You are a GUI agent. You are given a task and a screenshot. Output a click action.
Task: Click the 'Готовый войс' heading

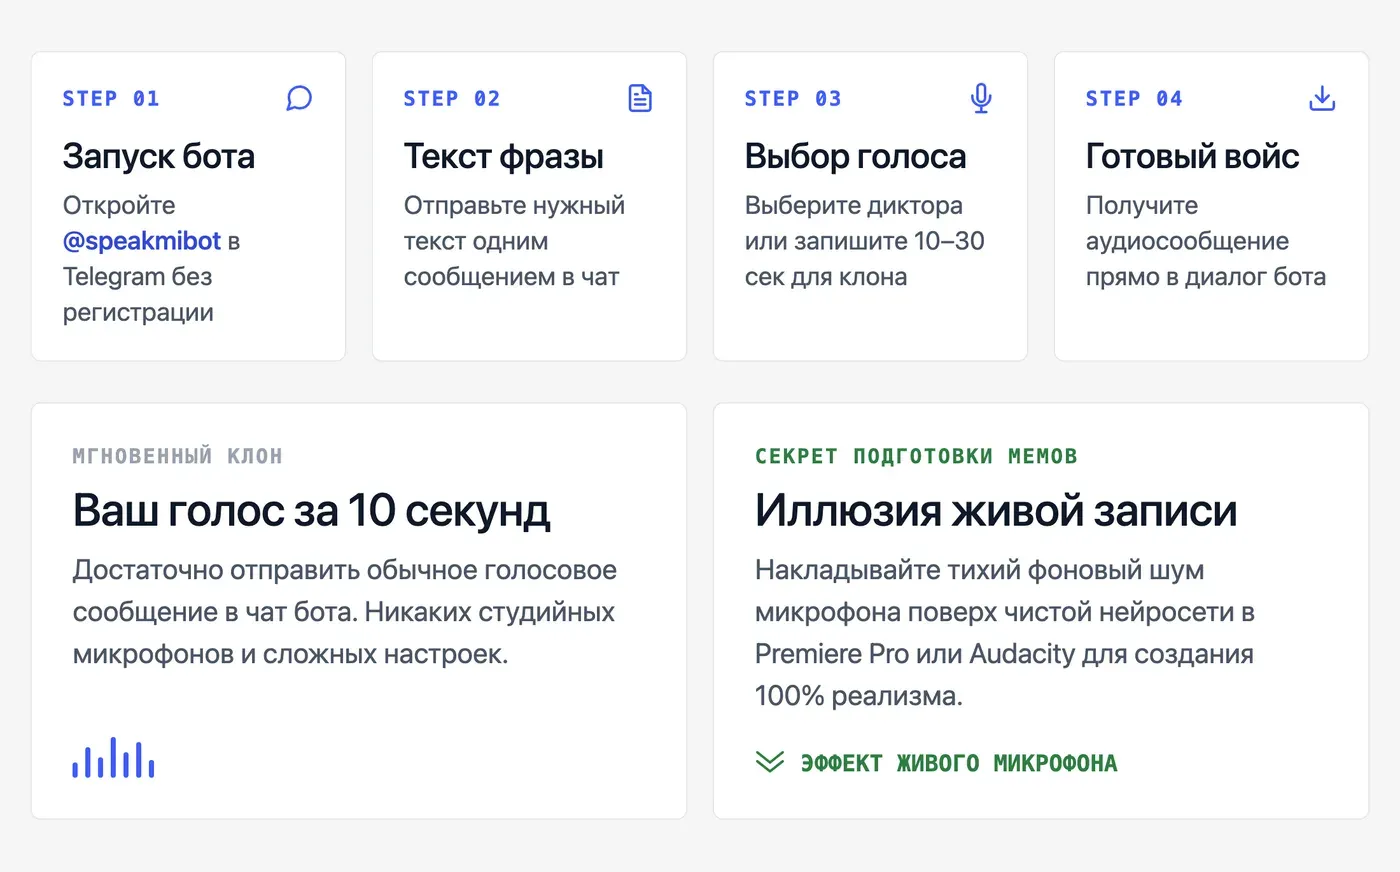coord(1192,156)
